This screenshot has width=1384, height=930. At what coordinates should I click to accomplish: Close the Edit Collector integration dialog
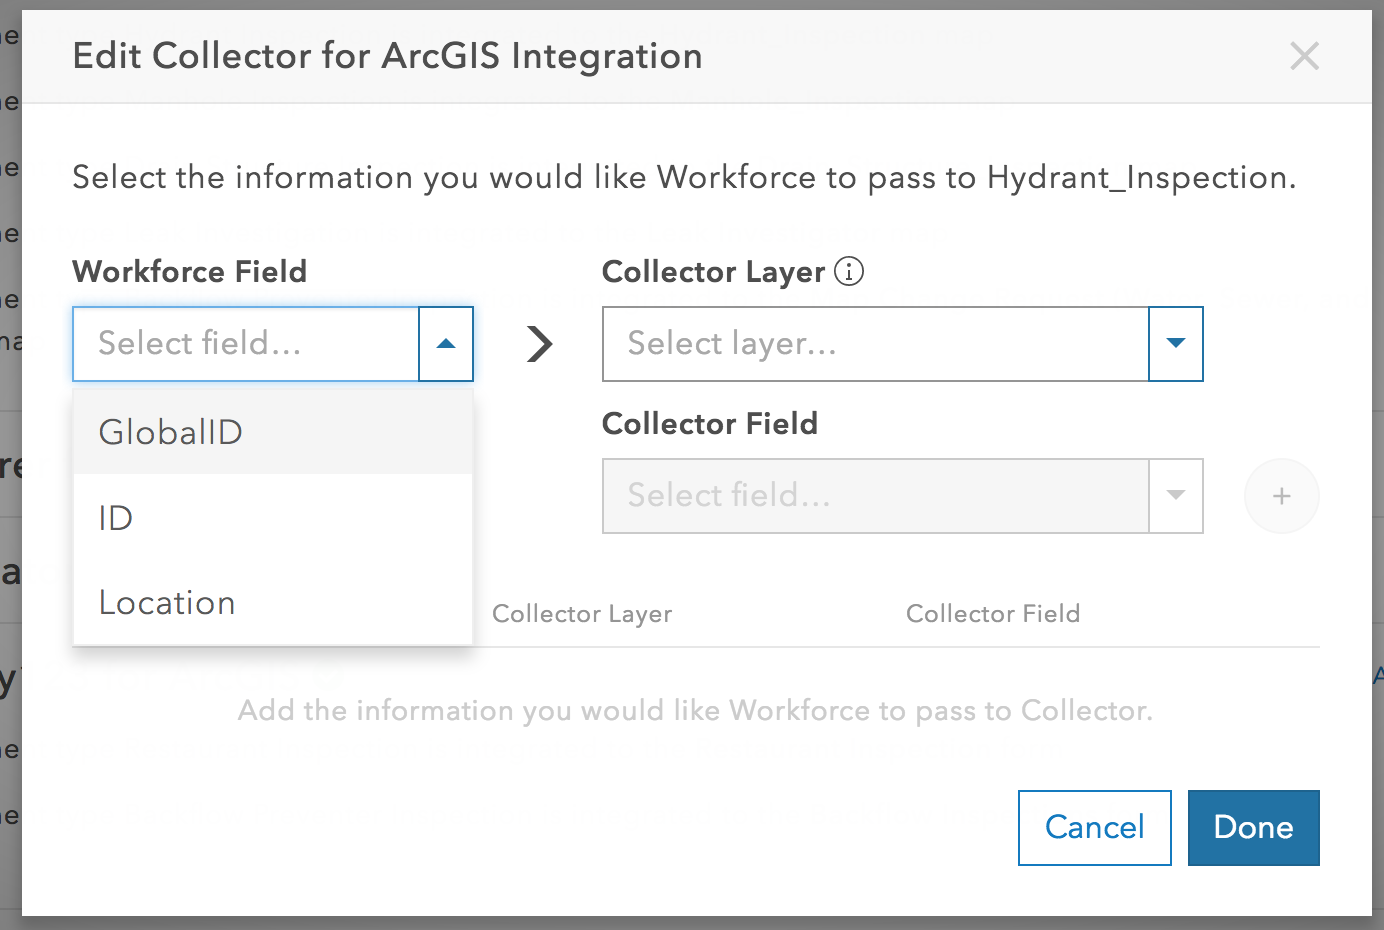click(x=1304, y=56)
